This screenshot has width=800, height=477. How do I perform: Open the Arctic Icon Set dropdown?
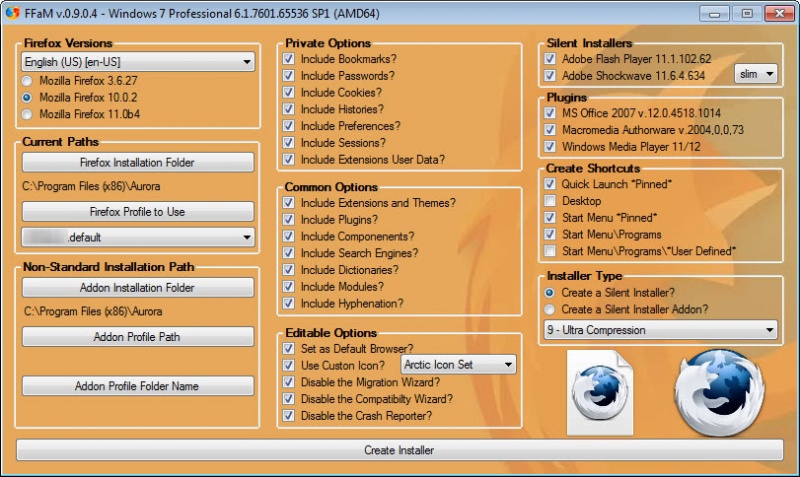[x=458, y=365]
